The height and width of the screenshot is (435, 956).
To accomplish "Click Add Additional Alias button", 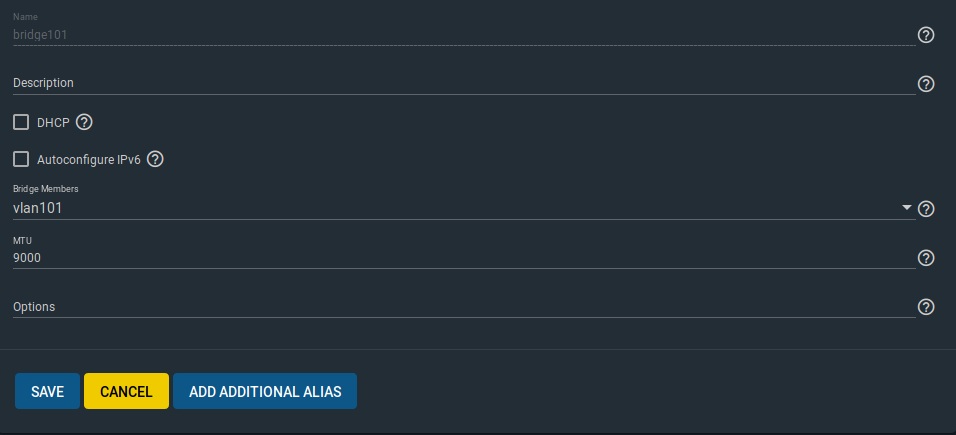I will tap(265, 391).
